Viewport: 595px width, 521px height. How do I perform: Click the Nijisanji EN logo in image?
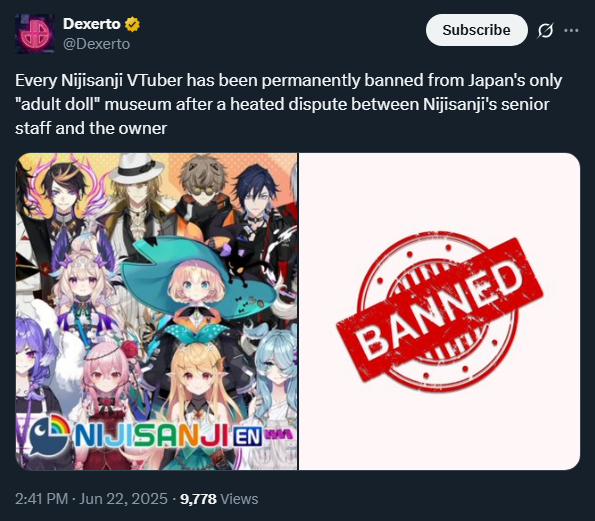(x=159, y=434)
